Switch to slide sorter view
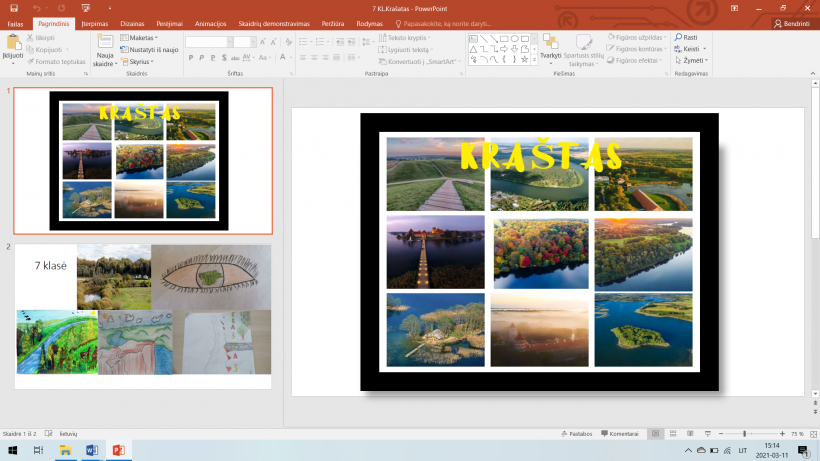Viewport: 820px width, 461px height. (x=672, y=434)
